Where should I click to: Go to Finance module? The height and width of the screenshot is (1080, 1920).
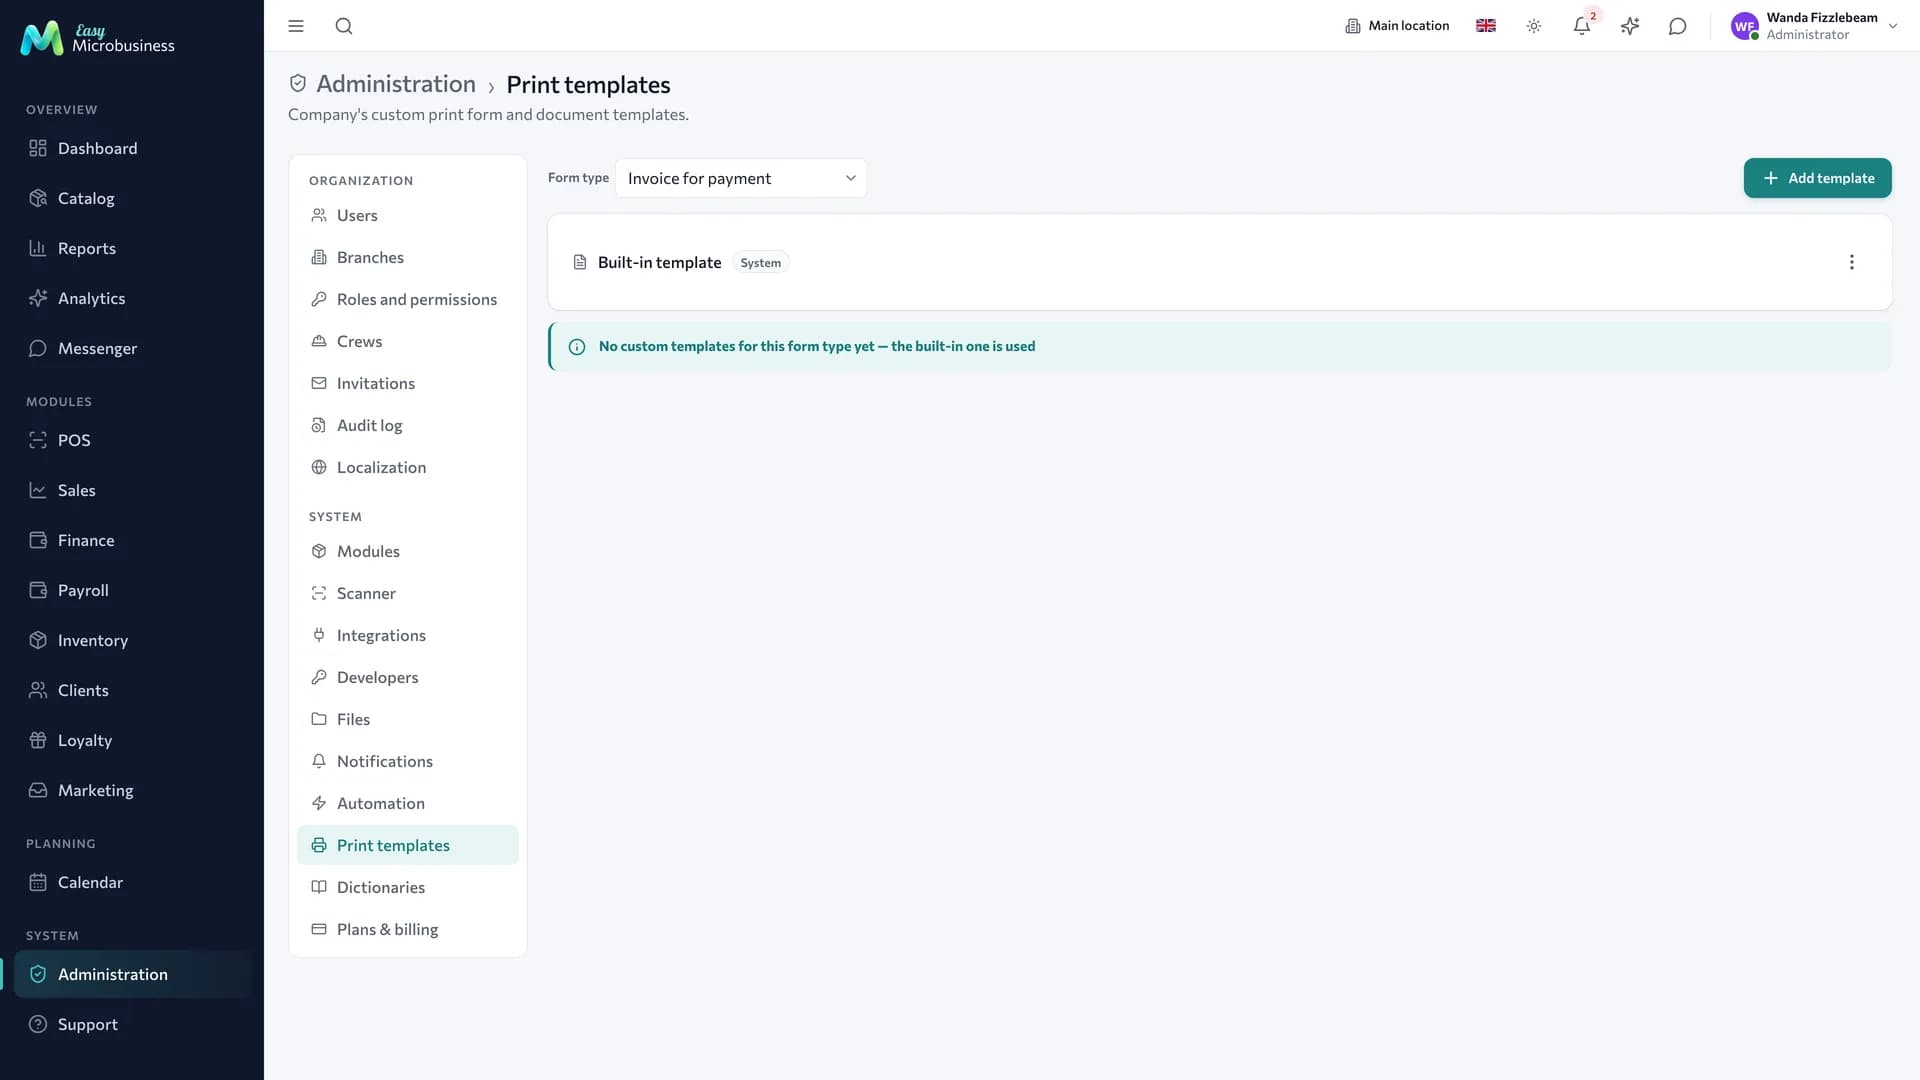click(x=132, y=540)
